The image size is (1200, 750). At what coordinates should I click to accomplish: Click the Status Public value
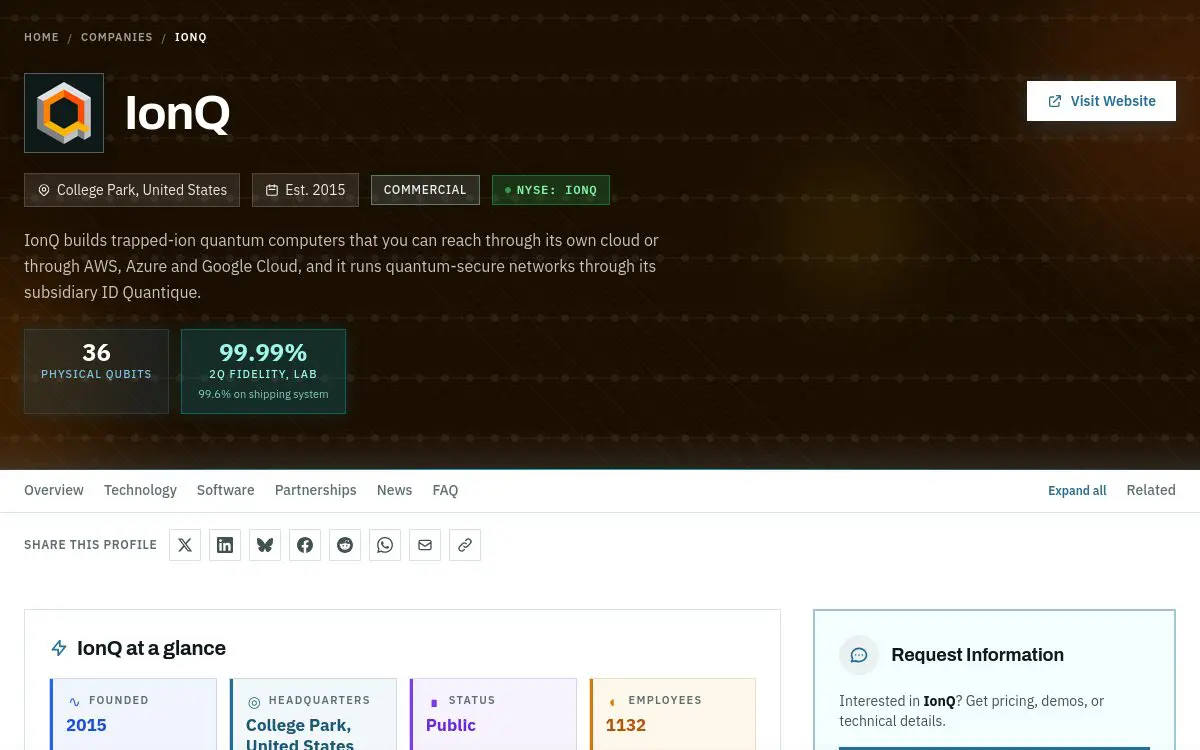point(451,725)
